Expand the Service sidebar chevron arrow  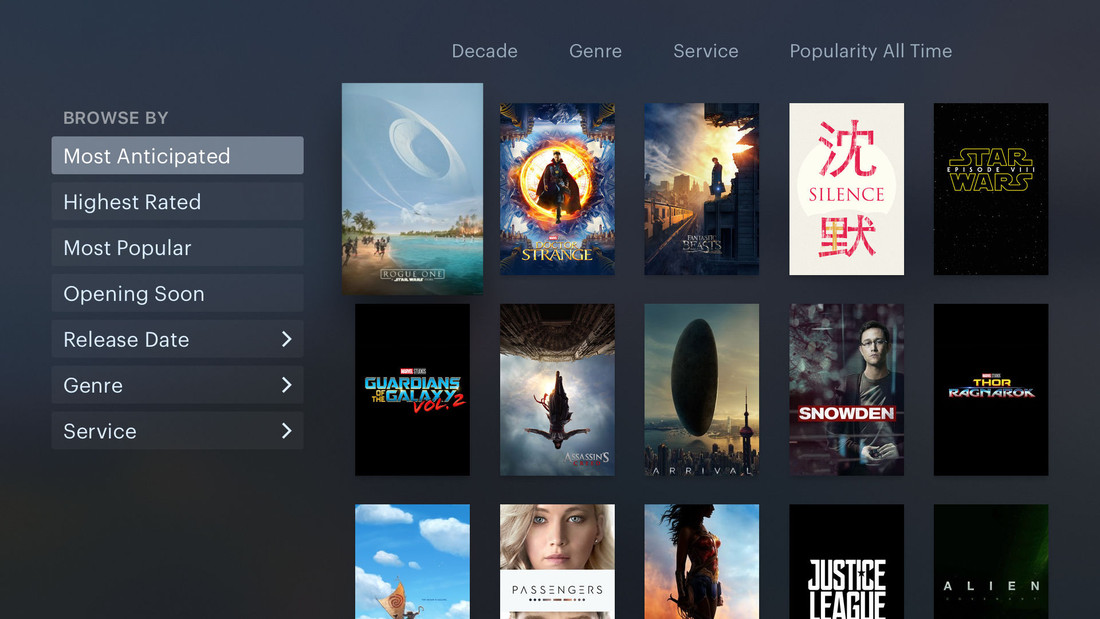pos(286,431)
